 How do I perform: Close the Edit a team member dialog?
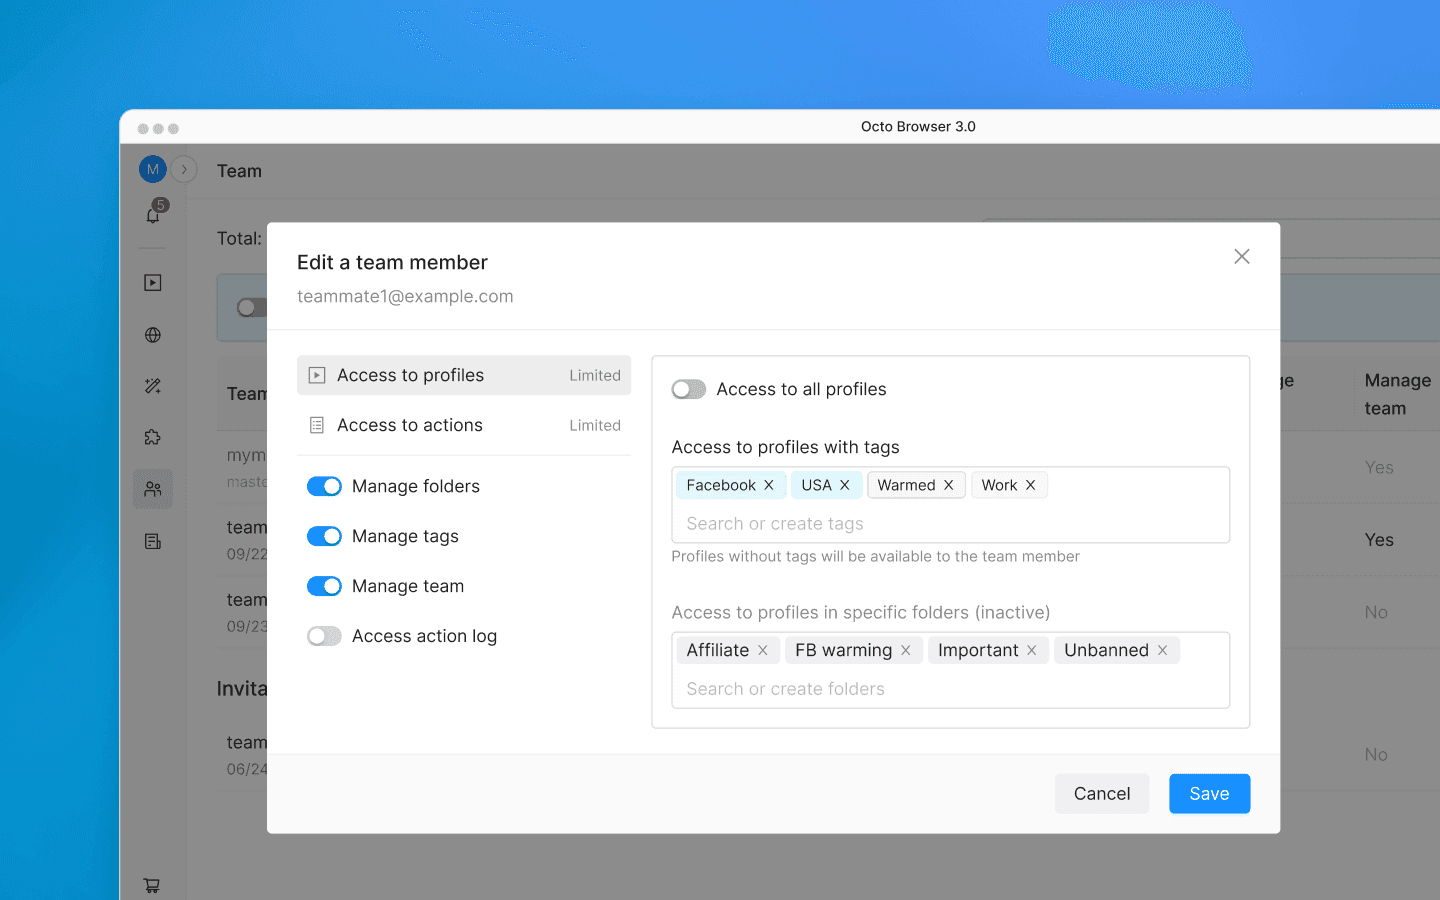[1242, 257]
